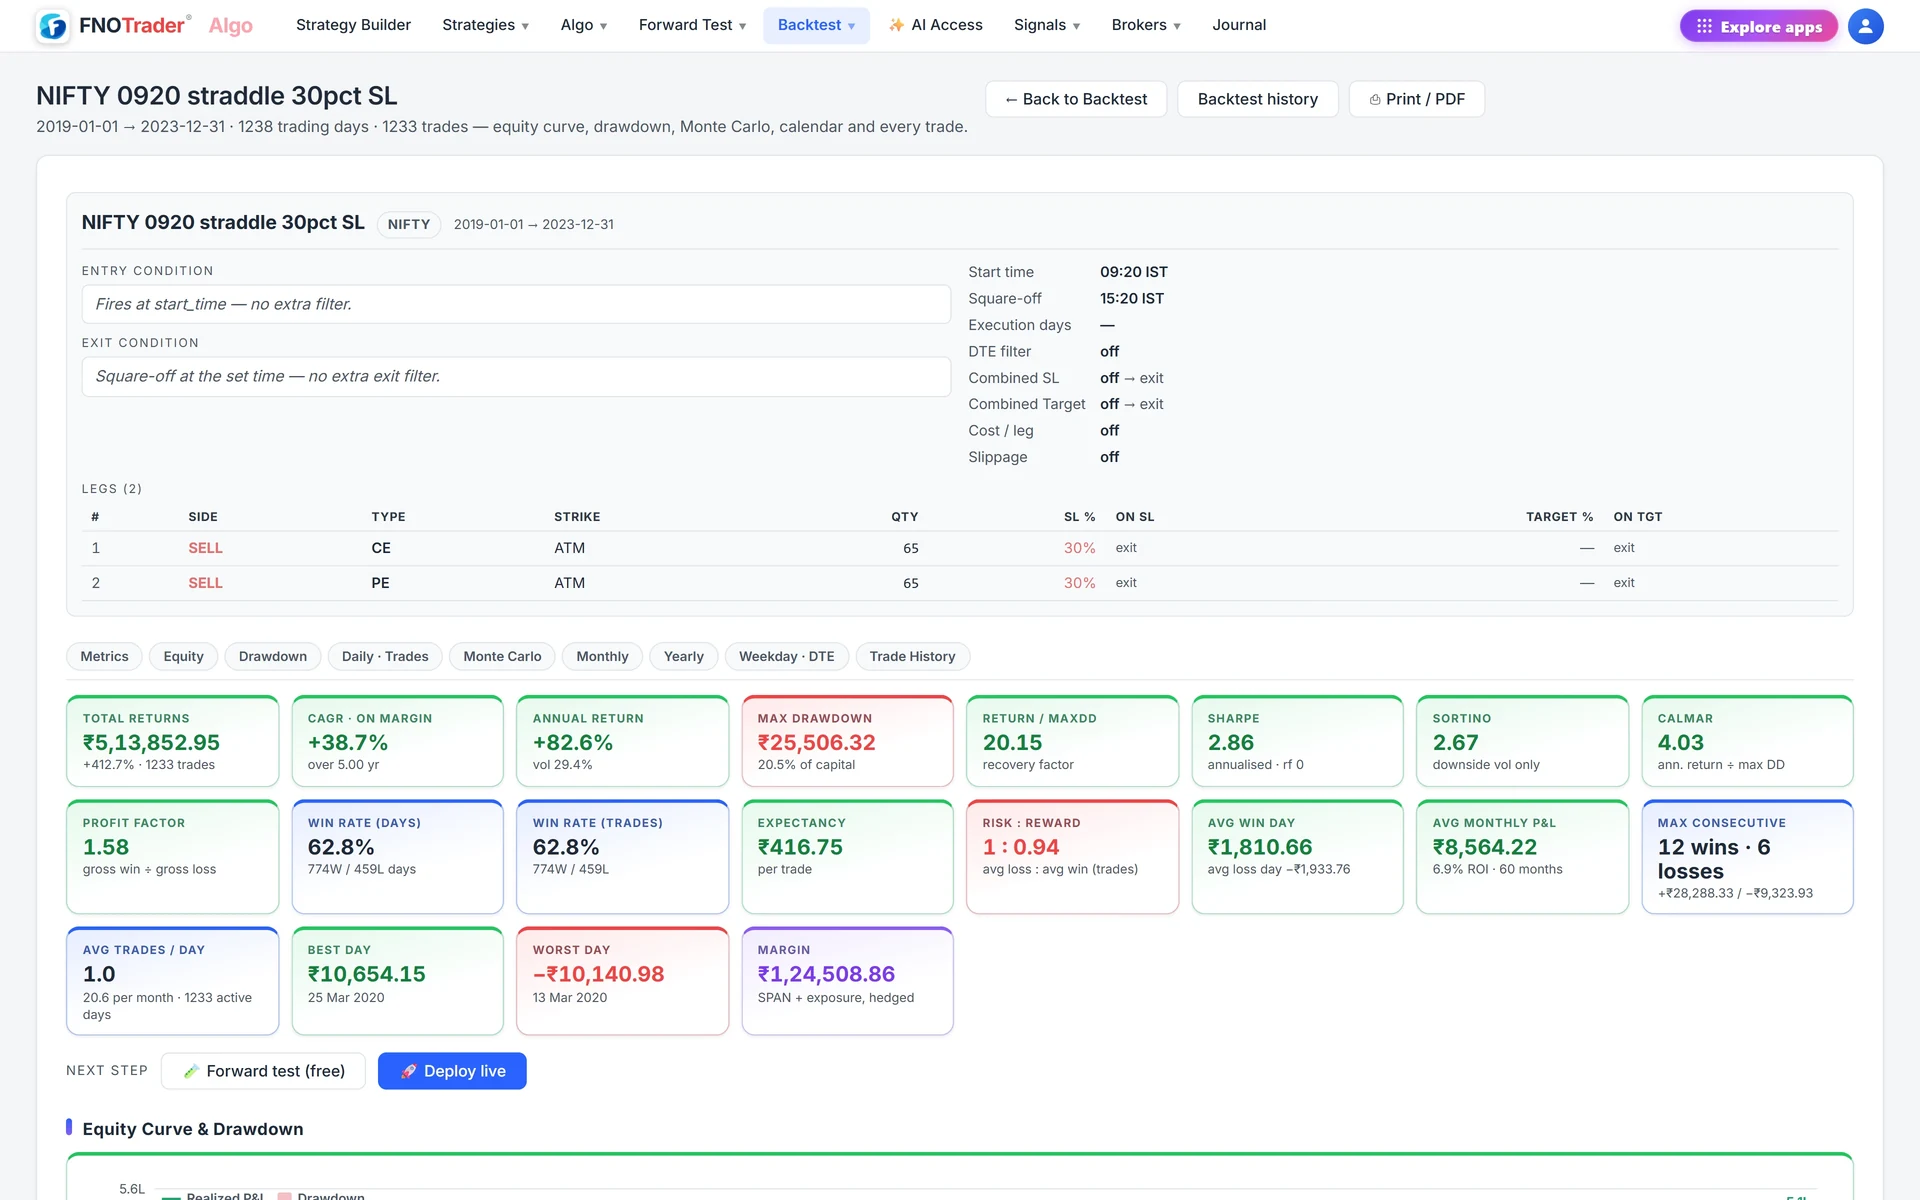Click the AI Access sparkle icon
Viewport: 1920px width, 1200px height.
(896, 25)
